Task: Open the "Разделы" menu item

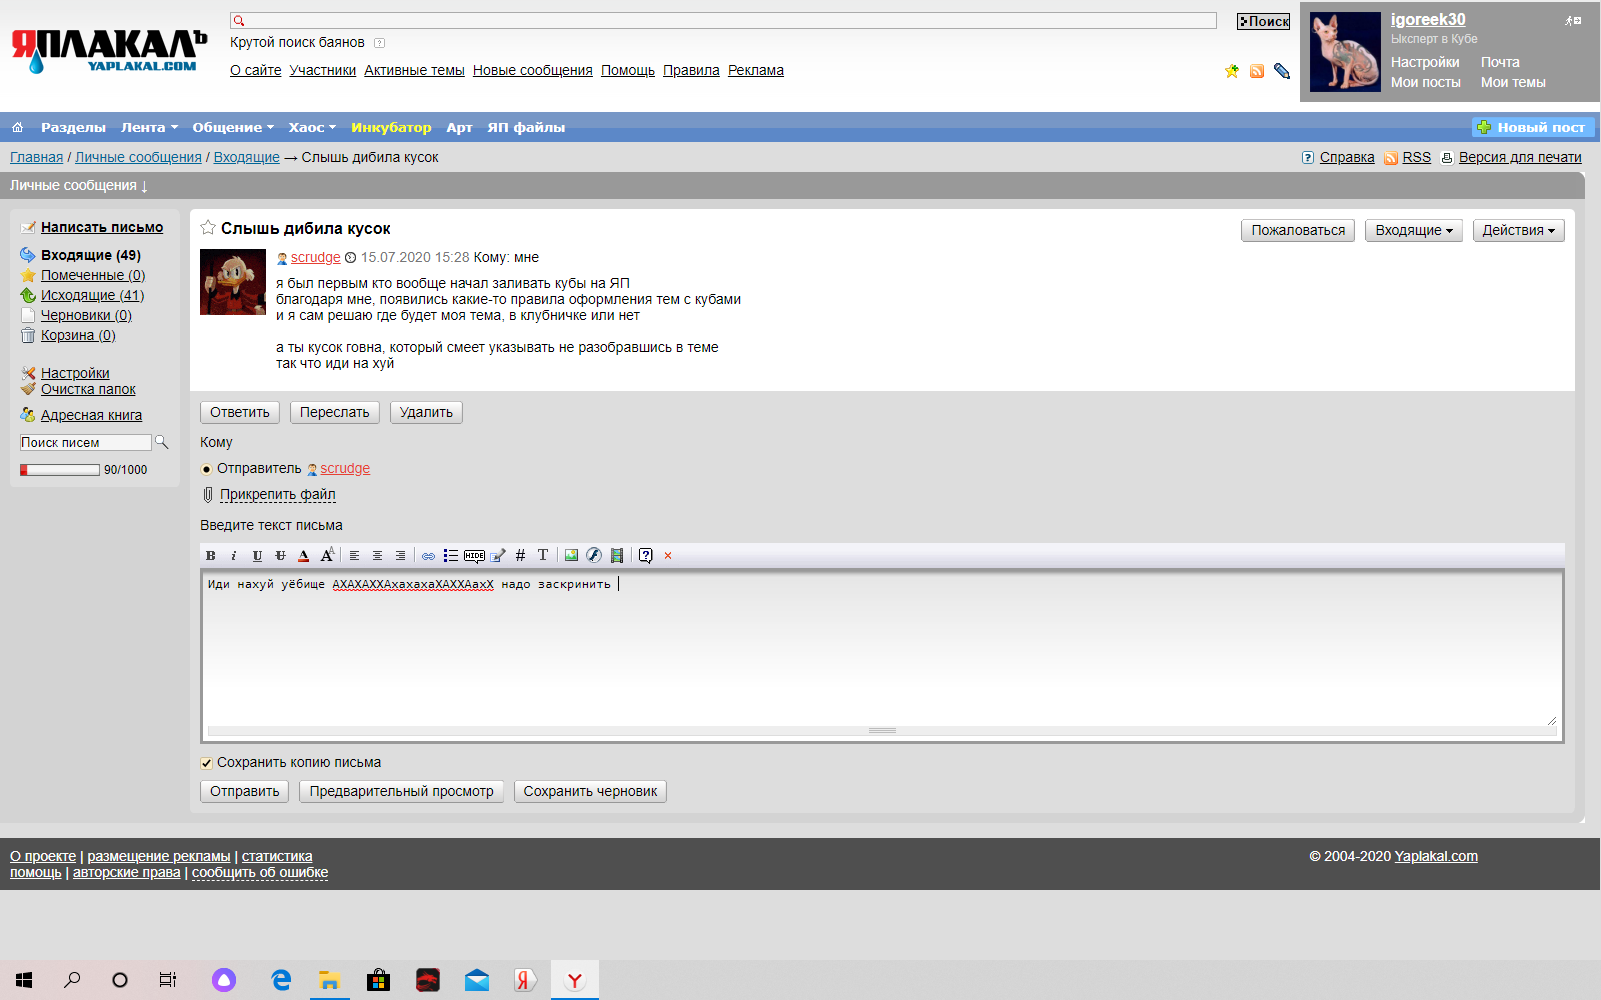Action: [x=73, y=127]
